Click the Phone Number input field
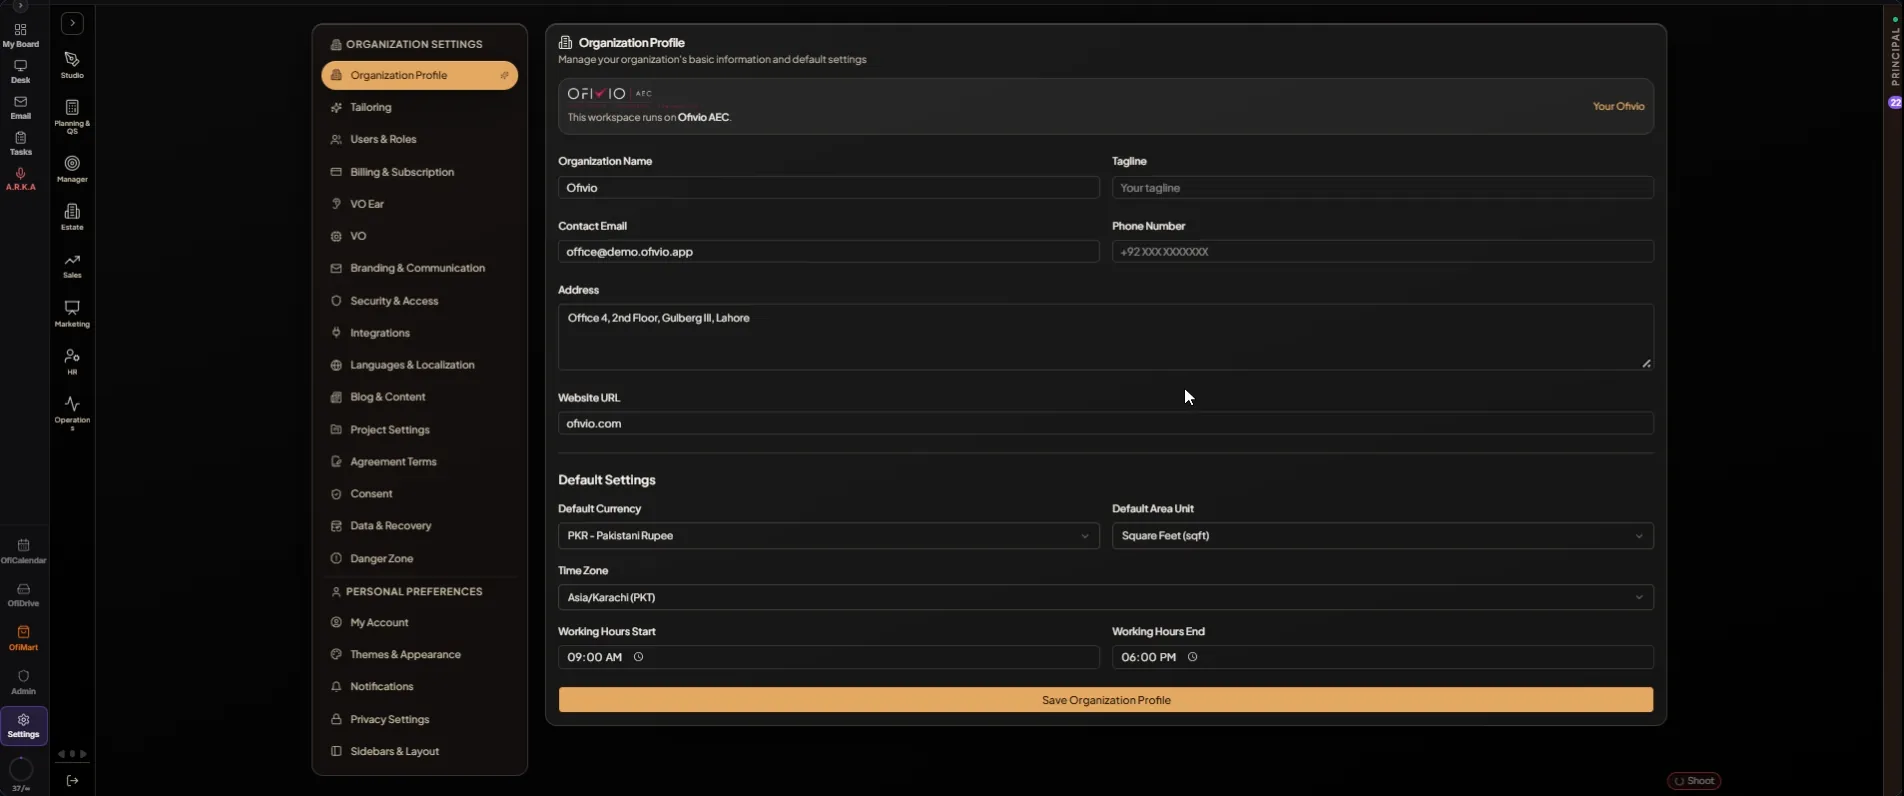1904x796 pixels. pos(1382,252)
